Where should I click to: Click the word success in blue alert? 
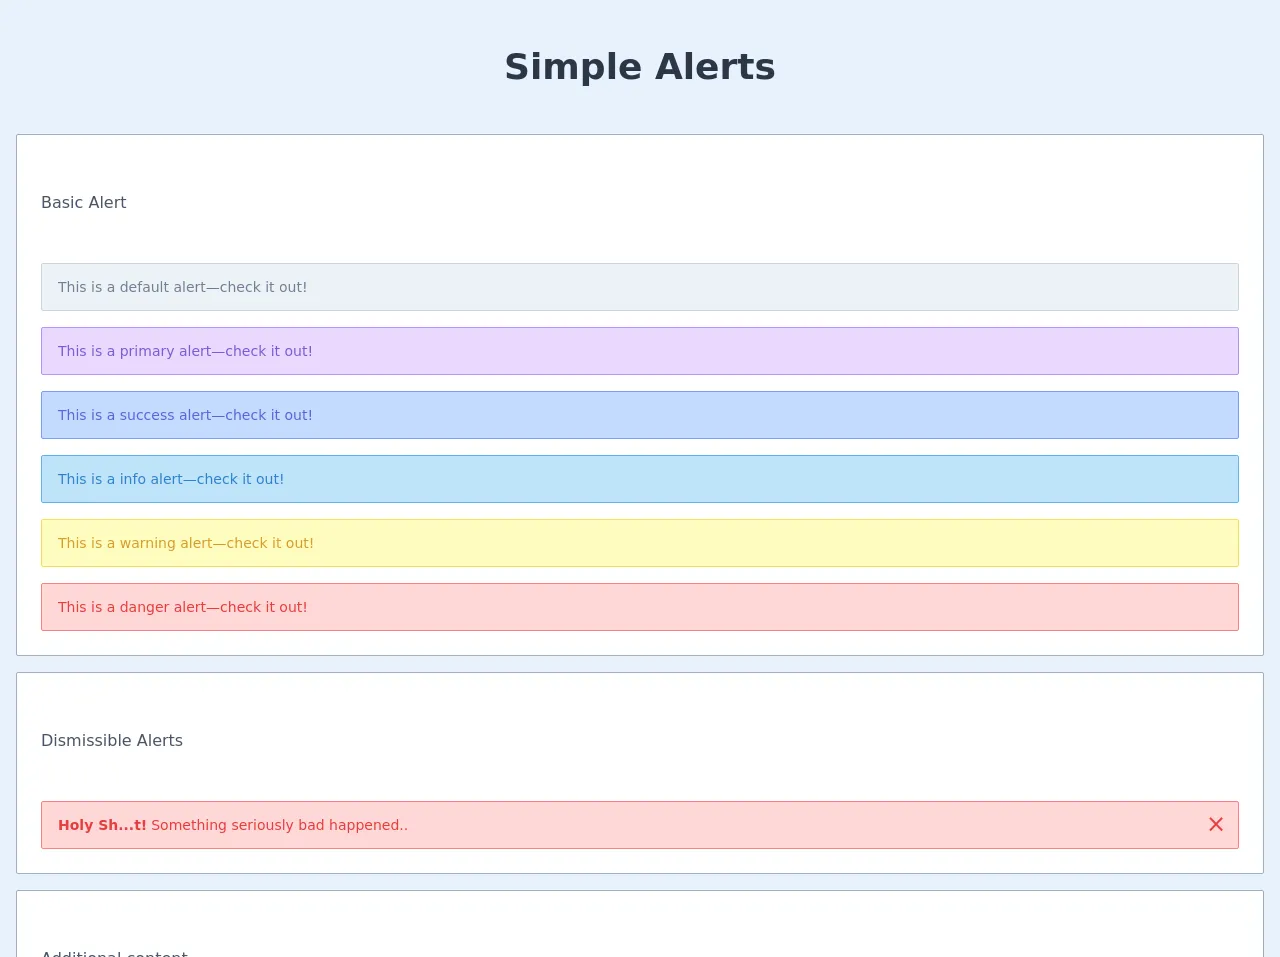[147, 415]
